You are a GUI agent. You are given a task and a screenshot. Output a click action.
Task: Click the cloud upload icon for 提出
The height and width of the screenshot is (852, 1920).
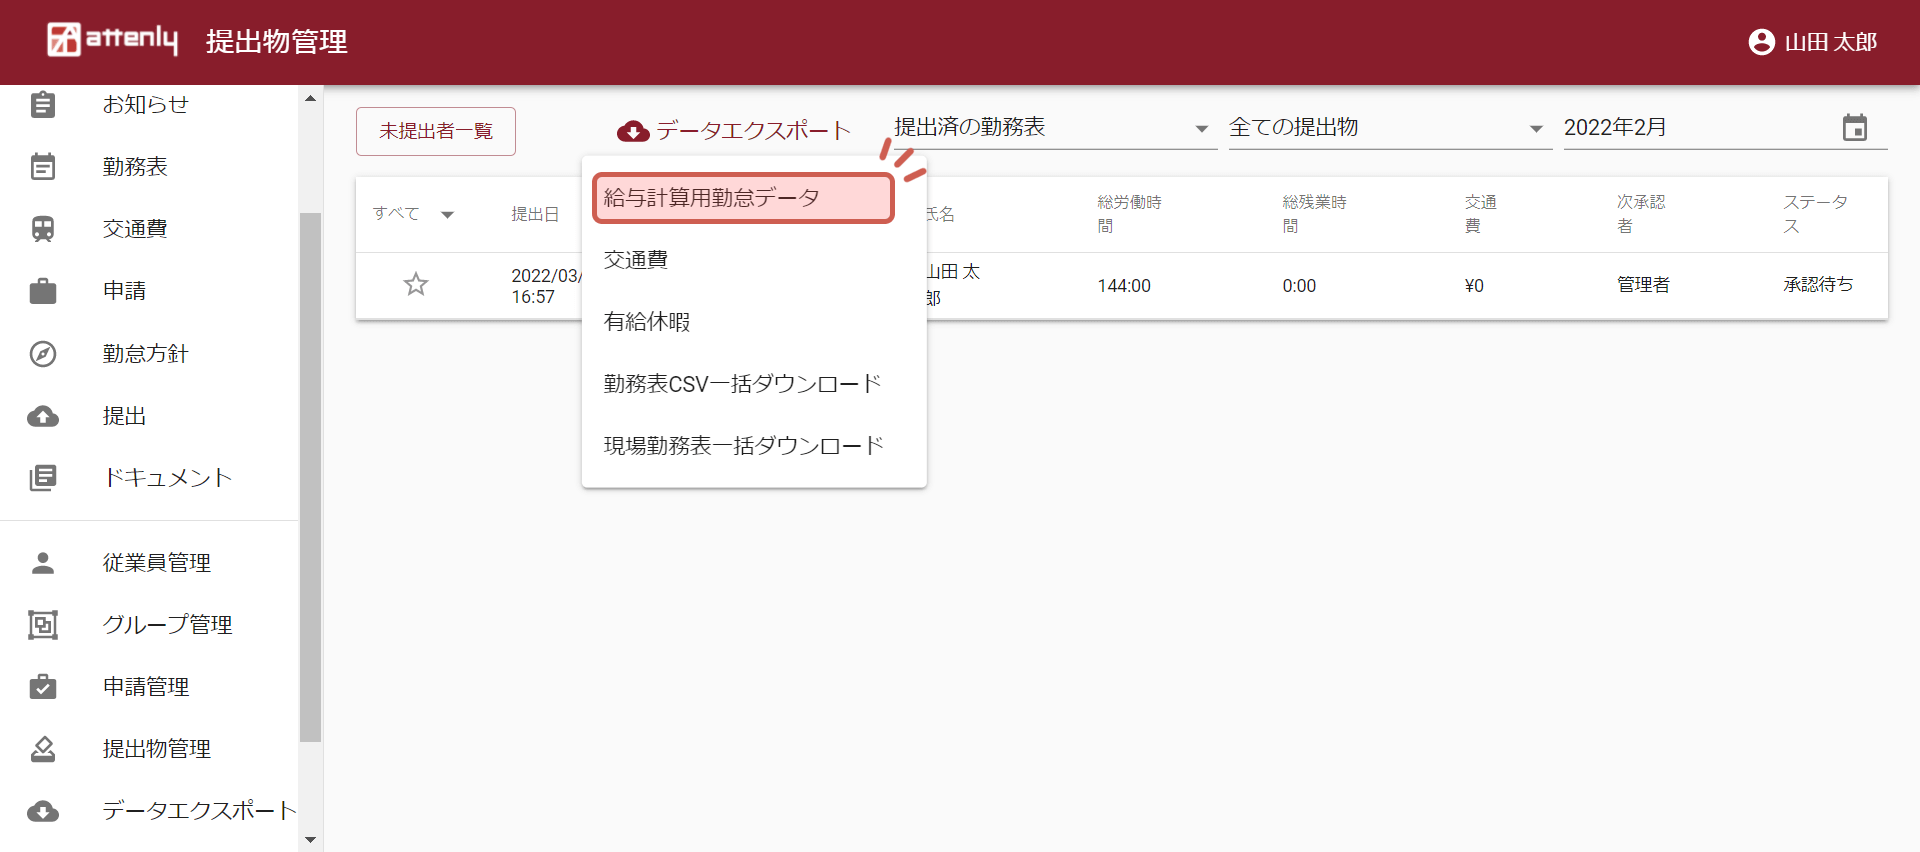point(43,416)
